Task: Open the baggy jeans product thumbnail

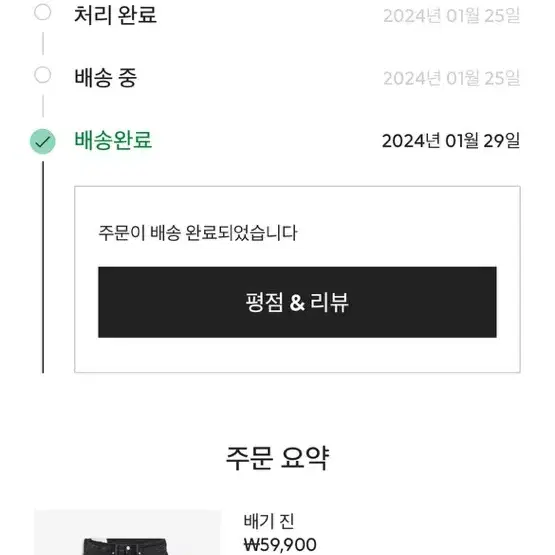Action: point(127,532)
